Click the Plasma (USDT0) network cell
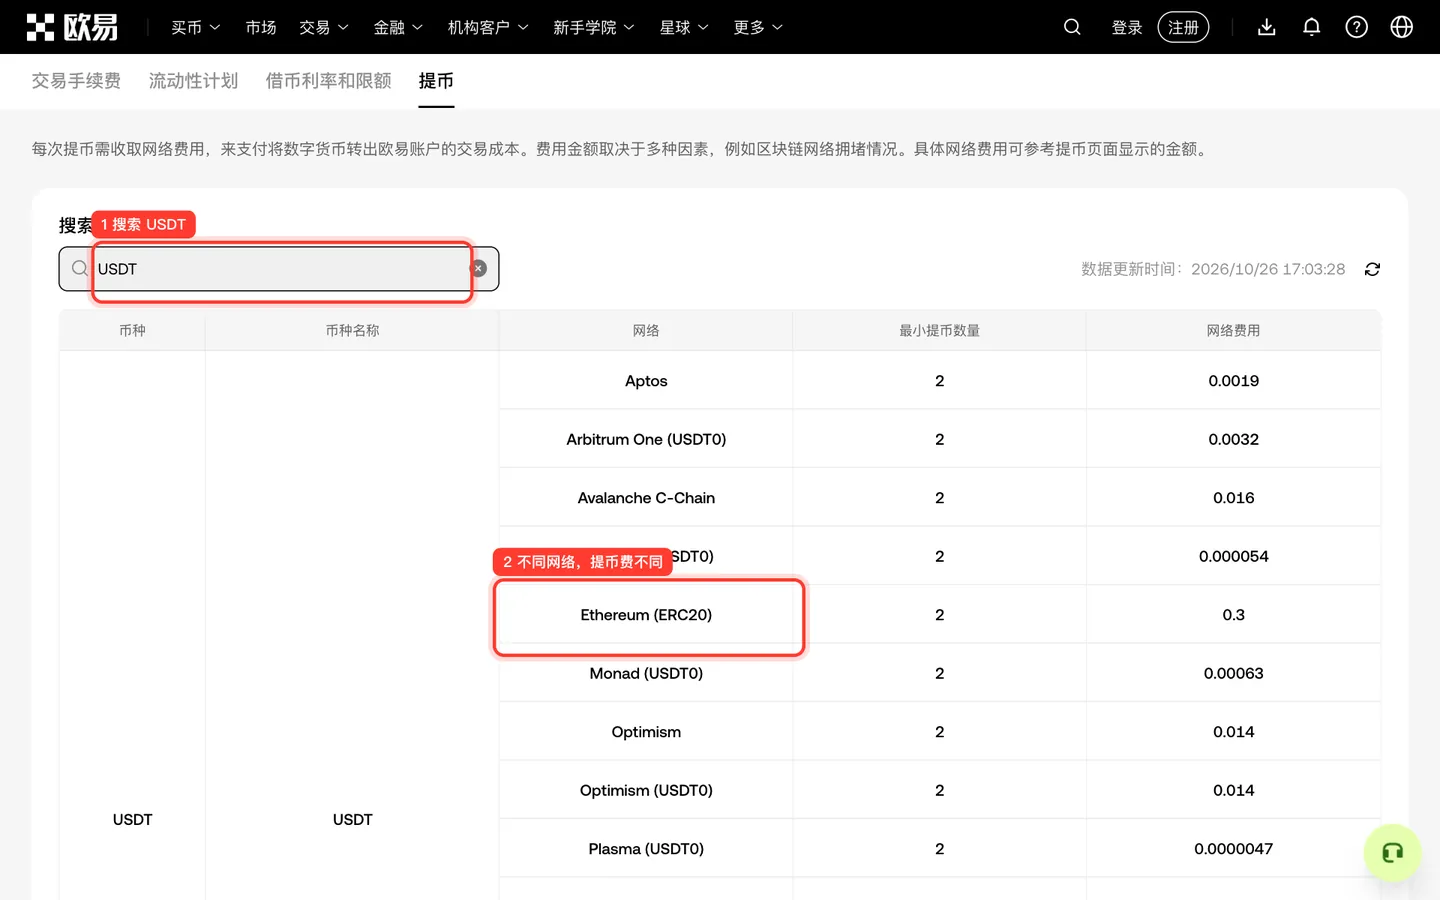The height and width of the screenshot is (900, 1440). [x=646, y=849]
